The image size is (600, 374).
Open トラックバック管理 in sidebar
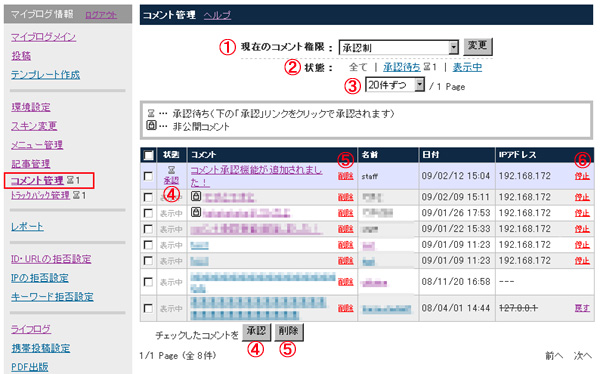pos(40,195)
